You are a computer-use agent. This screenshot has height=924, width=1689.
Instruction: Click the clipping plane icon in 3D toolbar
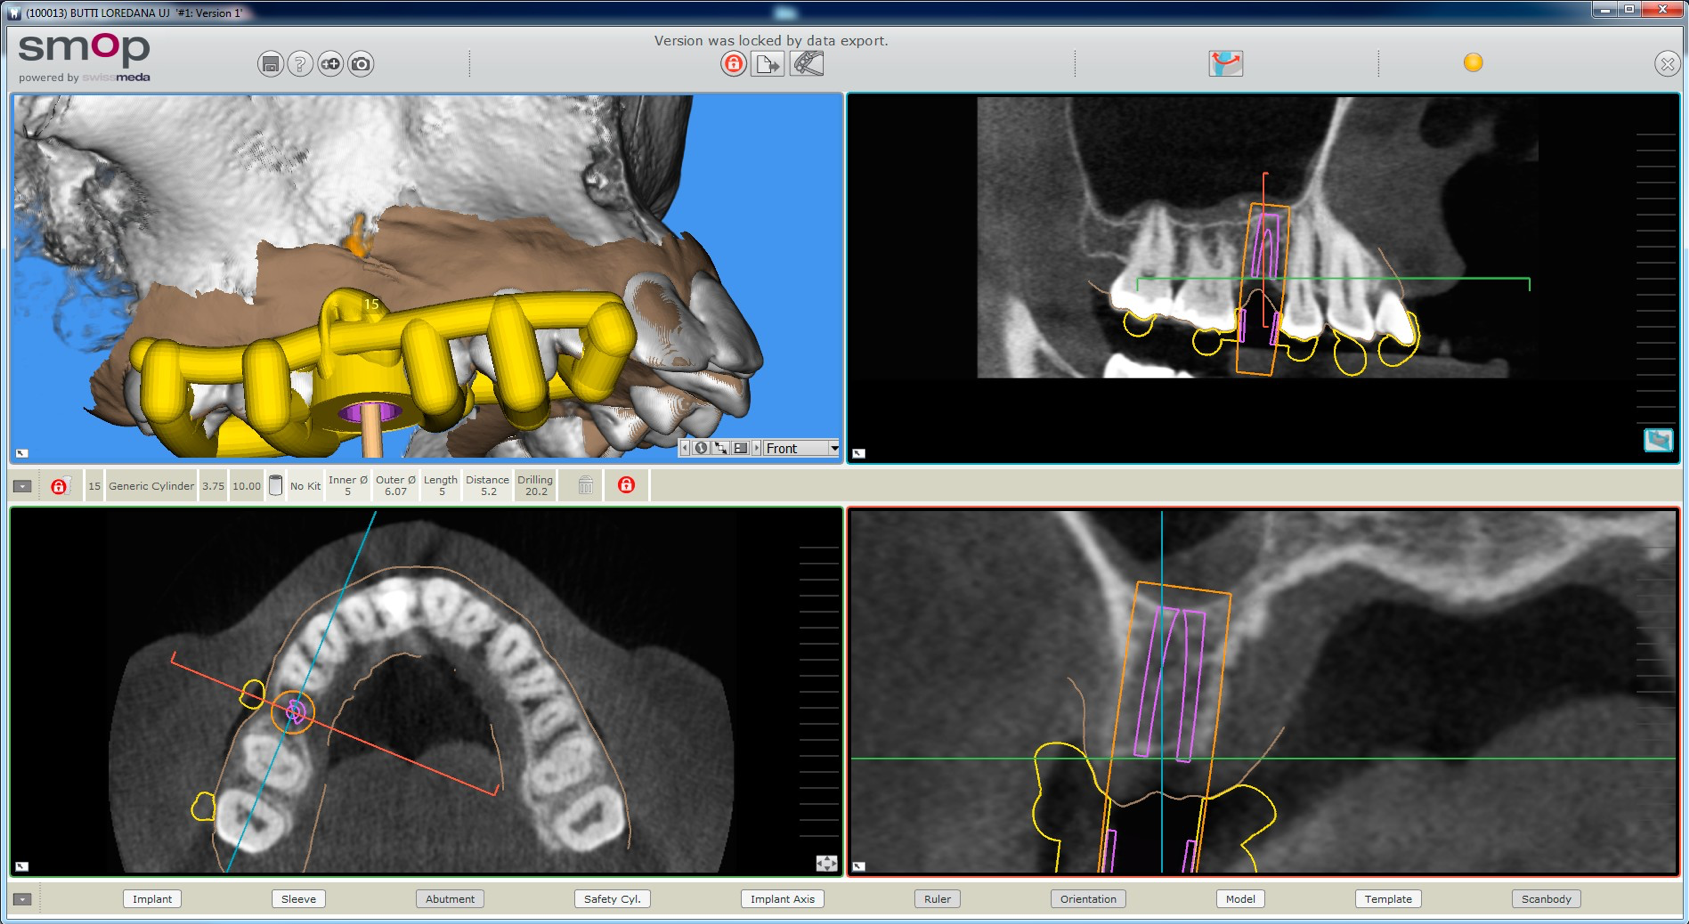[x=740, y=448]
